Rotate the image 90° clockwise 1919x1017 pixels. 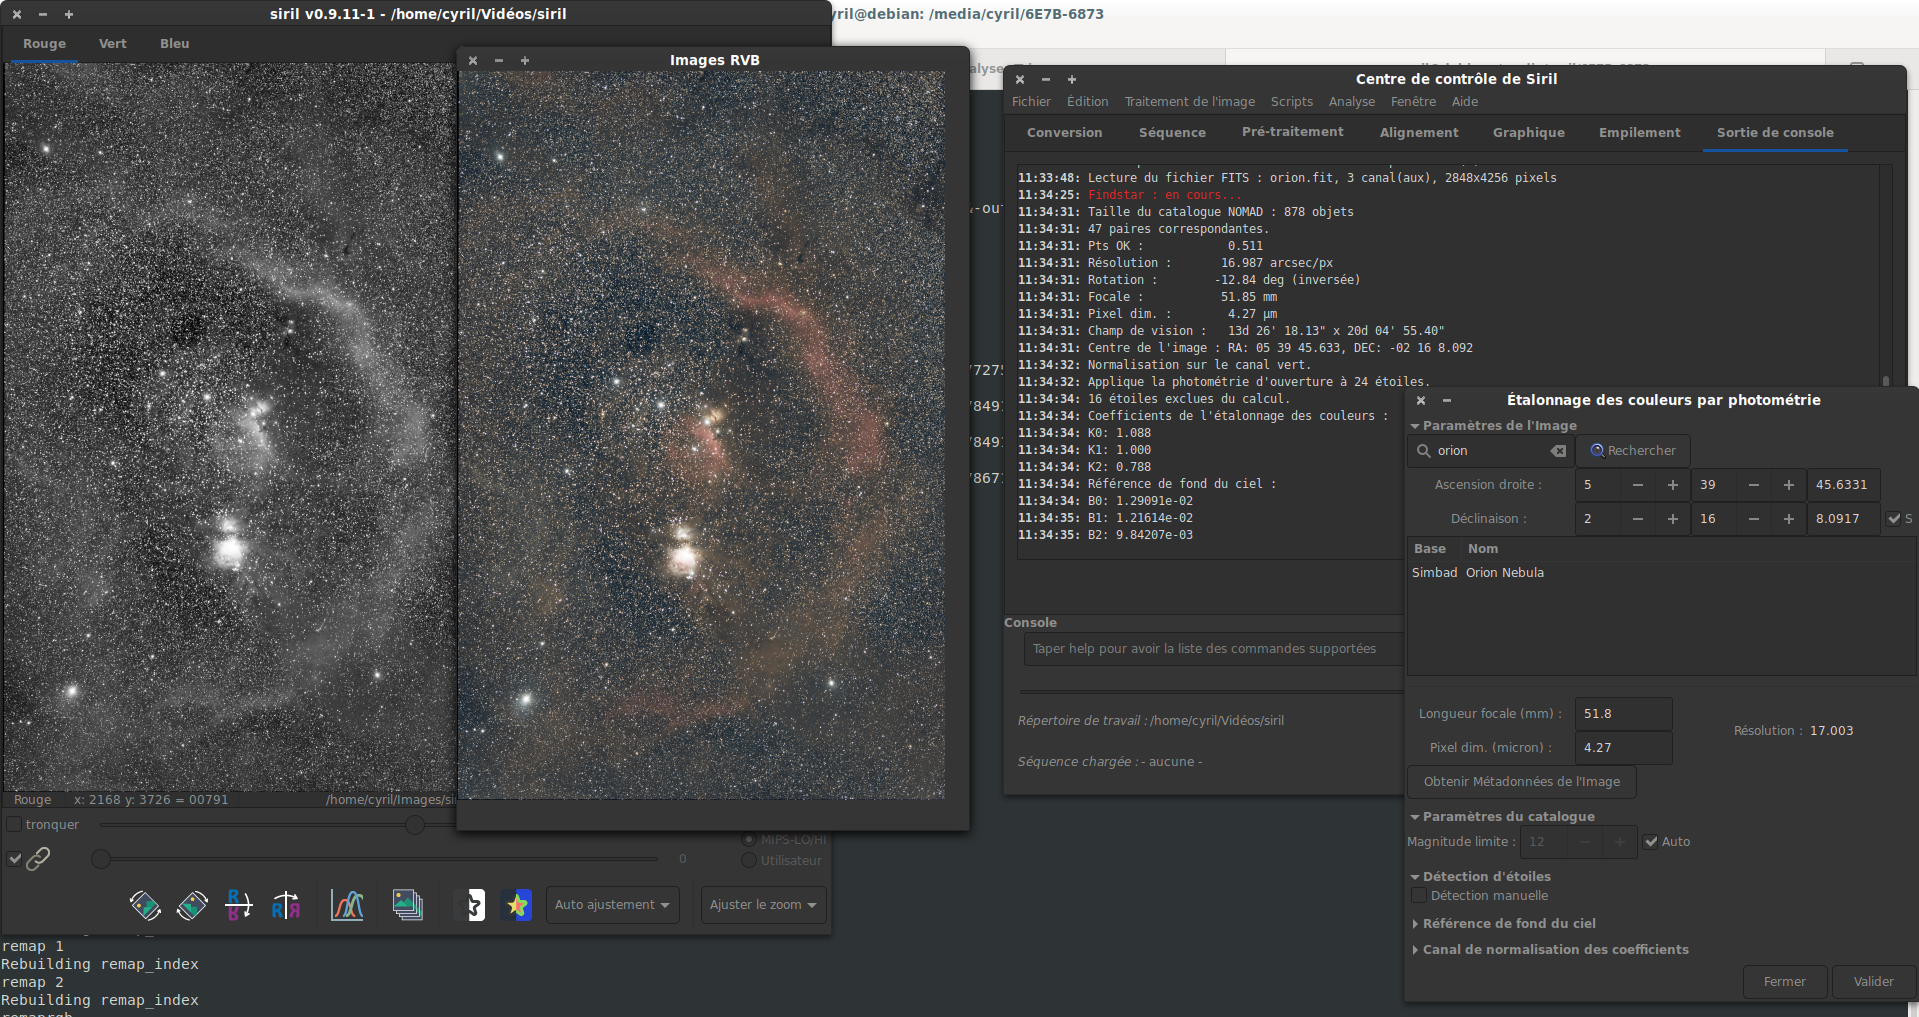coord(192,905)
